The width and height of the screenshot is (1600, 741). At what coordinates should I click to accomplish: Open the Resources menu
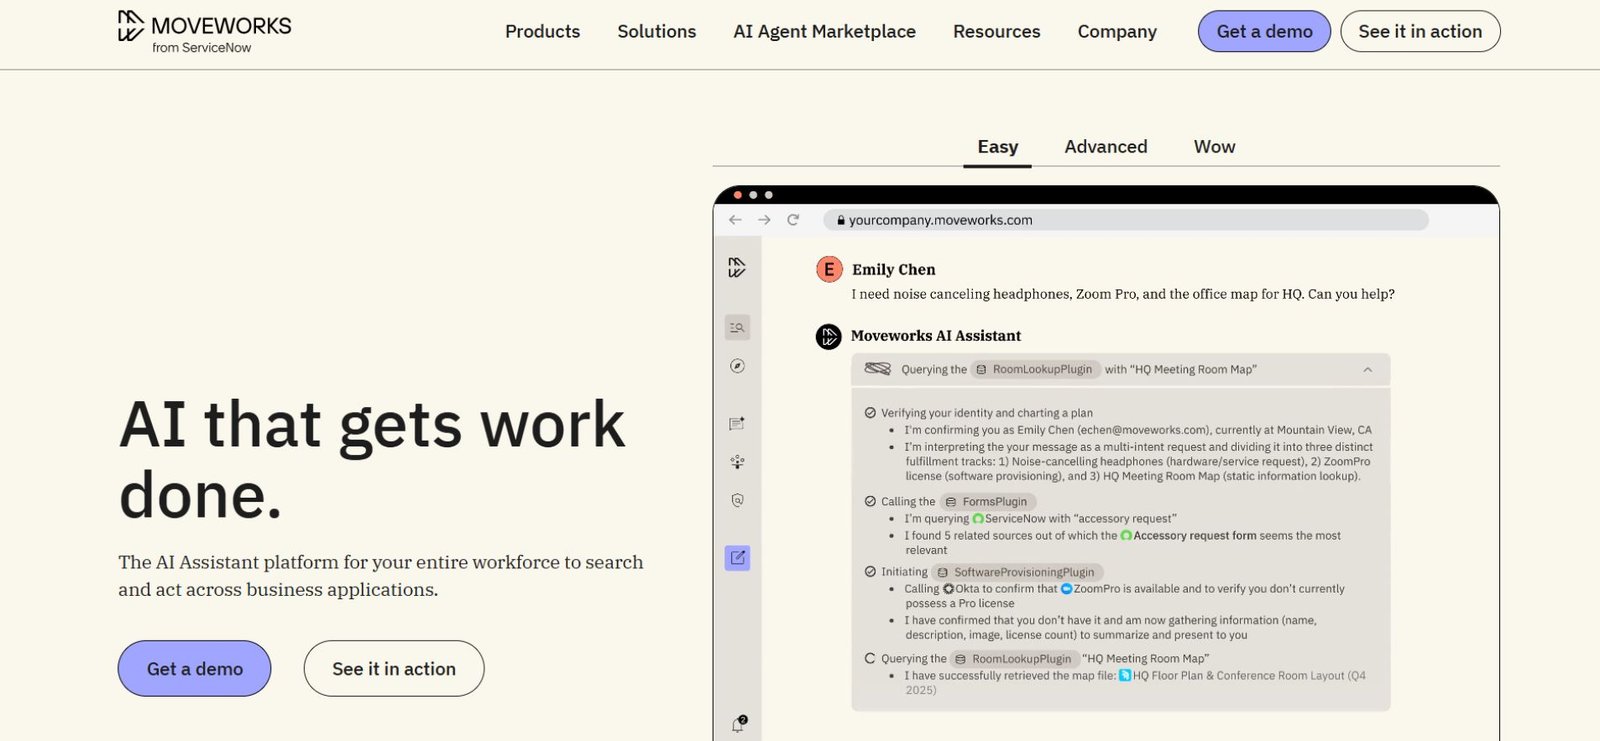(996, 31)
